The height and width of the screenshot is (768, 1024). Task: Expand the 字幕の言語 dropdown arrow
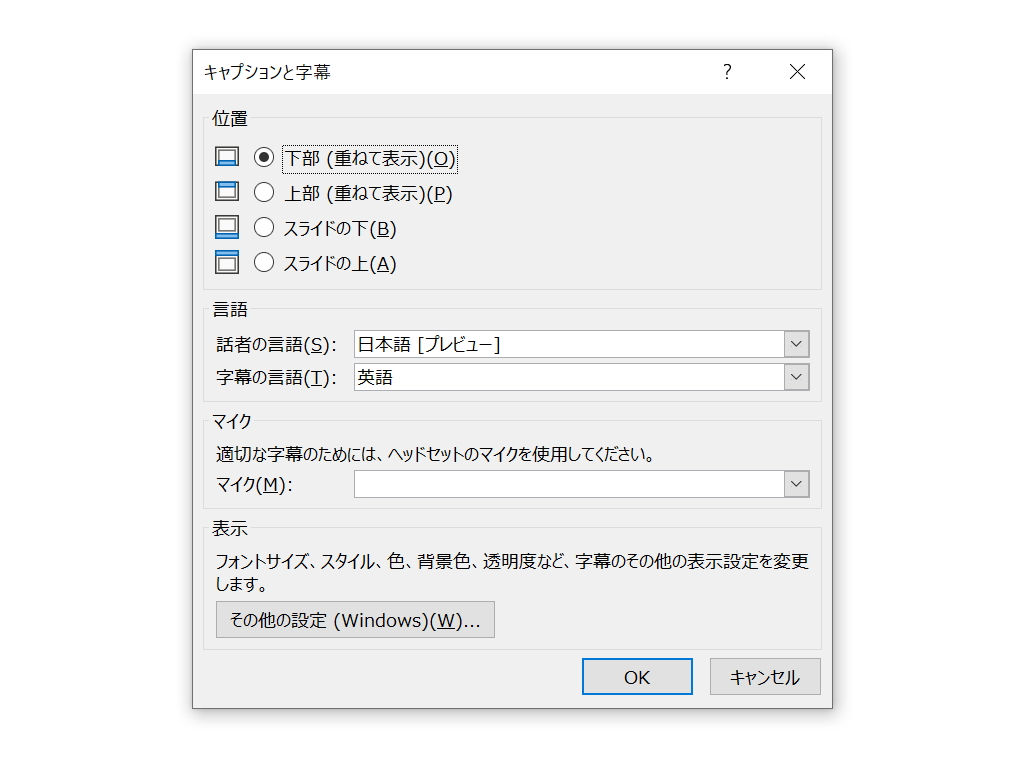[x=796, y=377]
